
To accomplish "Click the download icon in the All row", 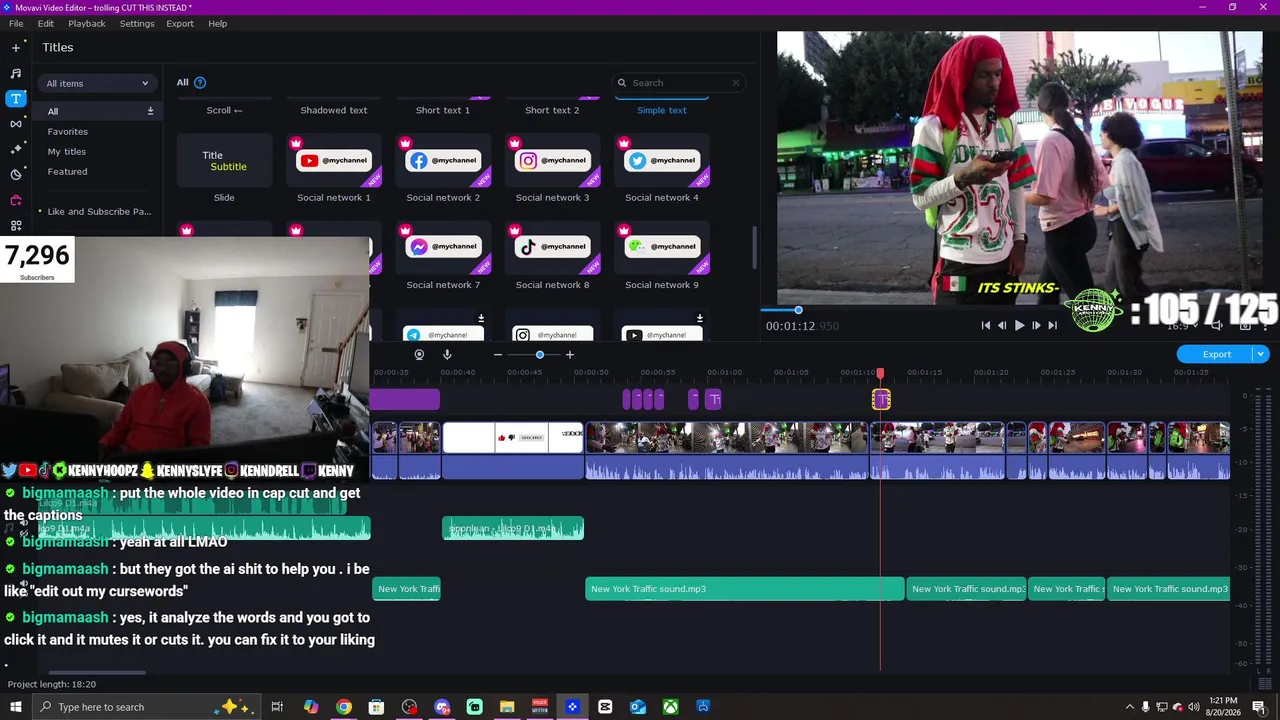I will [x=150, y=111].
